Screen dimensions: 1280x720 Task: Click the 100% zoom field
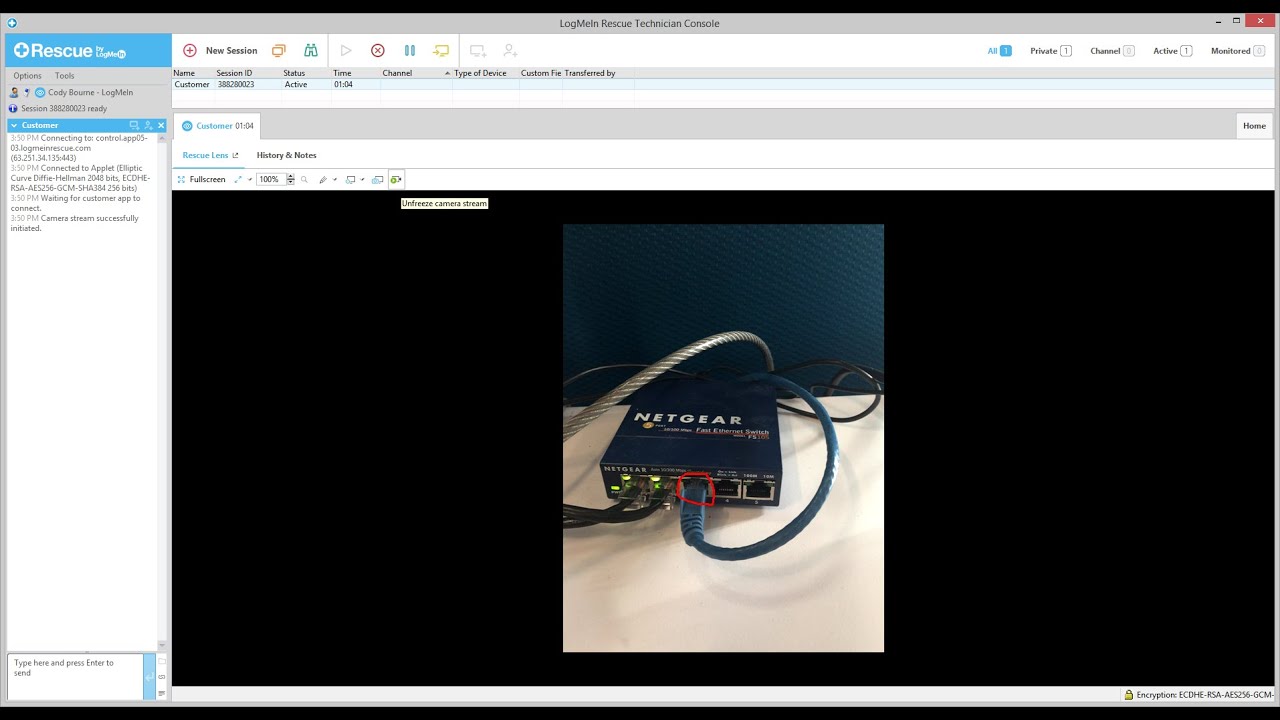[270, 179]
